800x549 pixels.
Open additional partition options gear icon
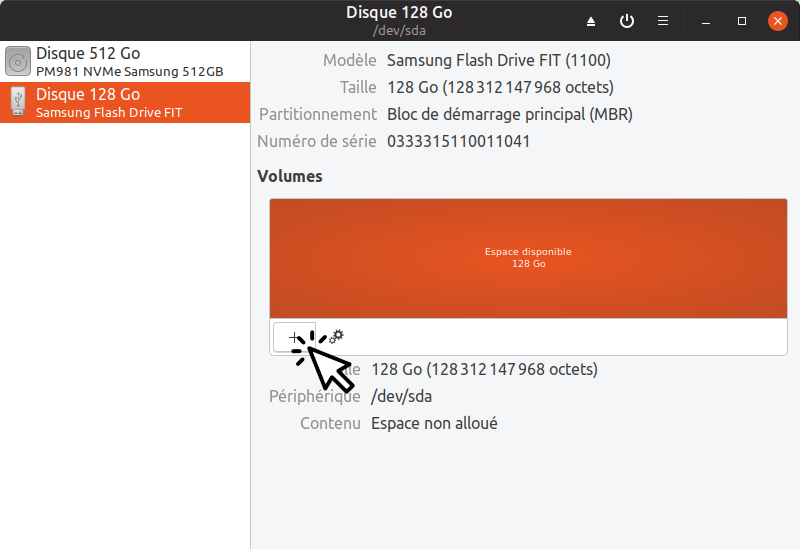[x=336, y=337]
